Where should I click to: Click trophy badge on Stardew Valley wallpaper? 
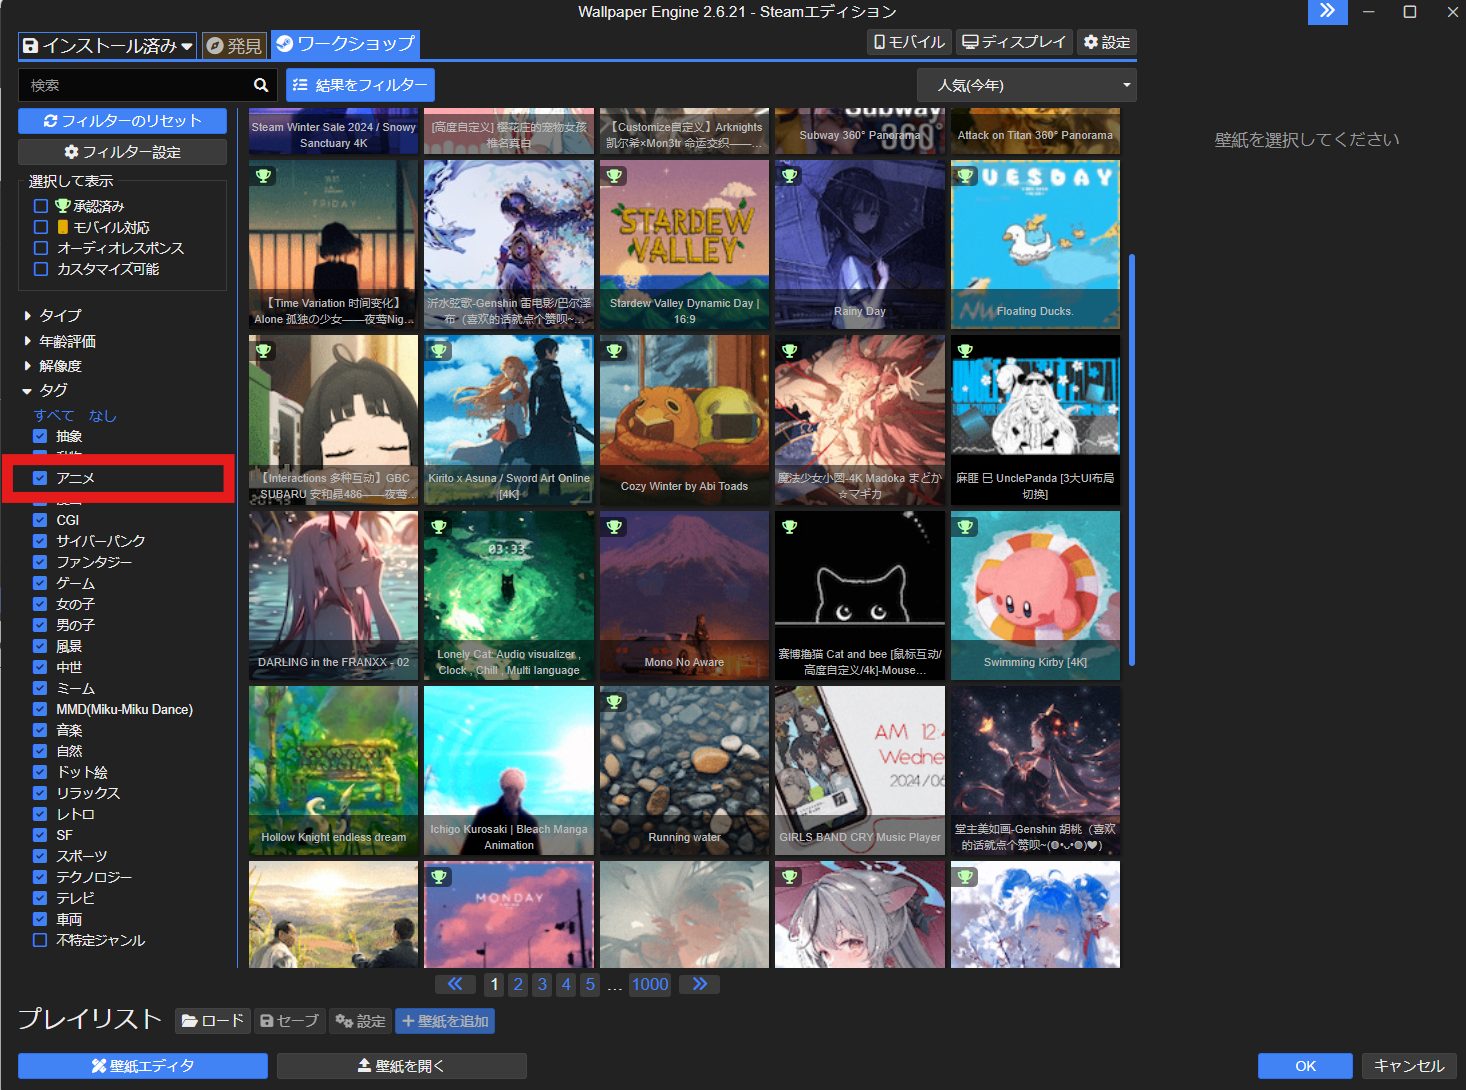[614, 176]
